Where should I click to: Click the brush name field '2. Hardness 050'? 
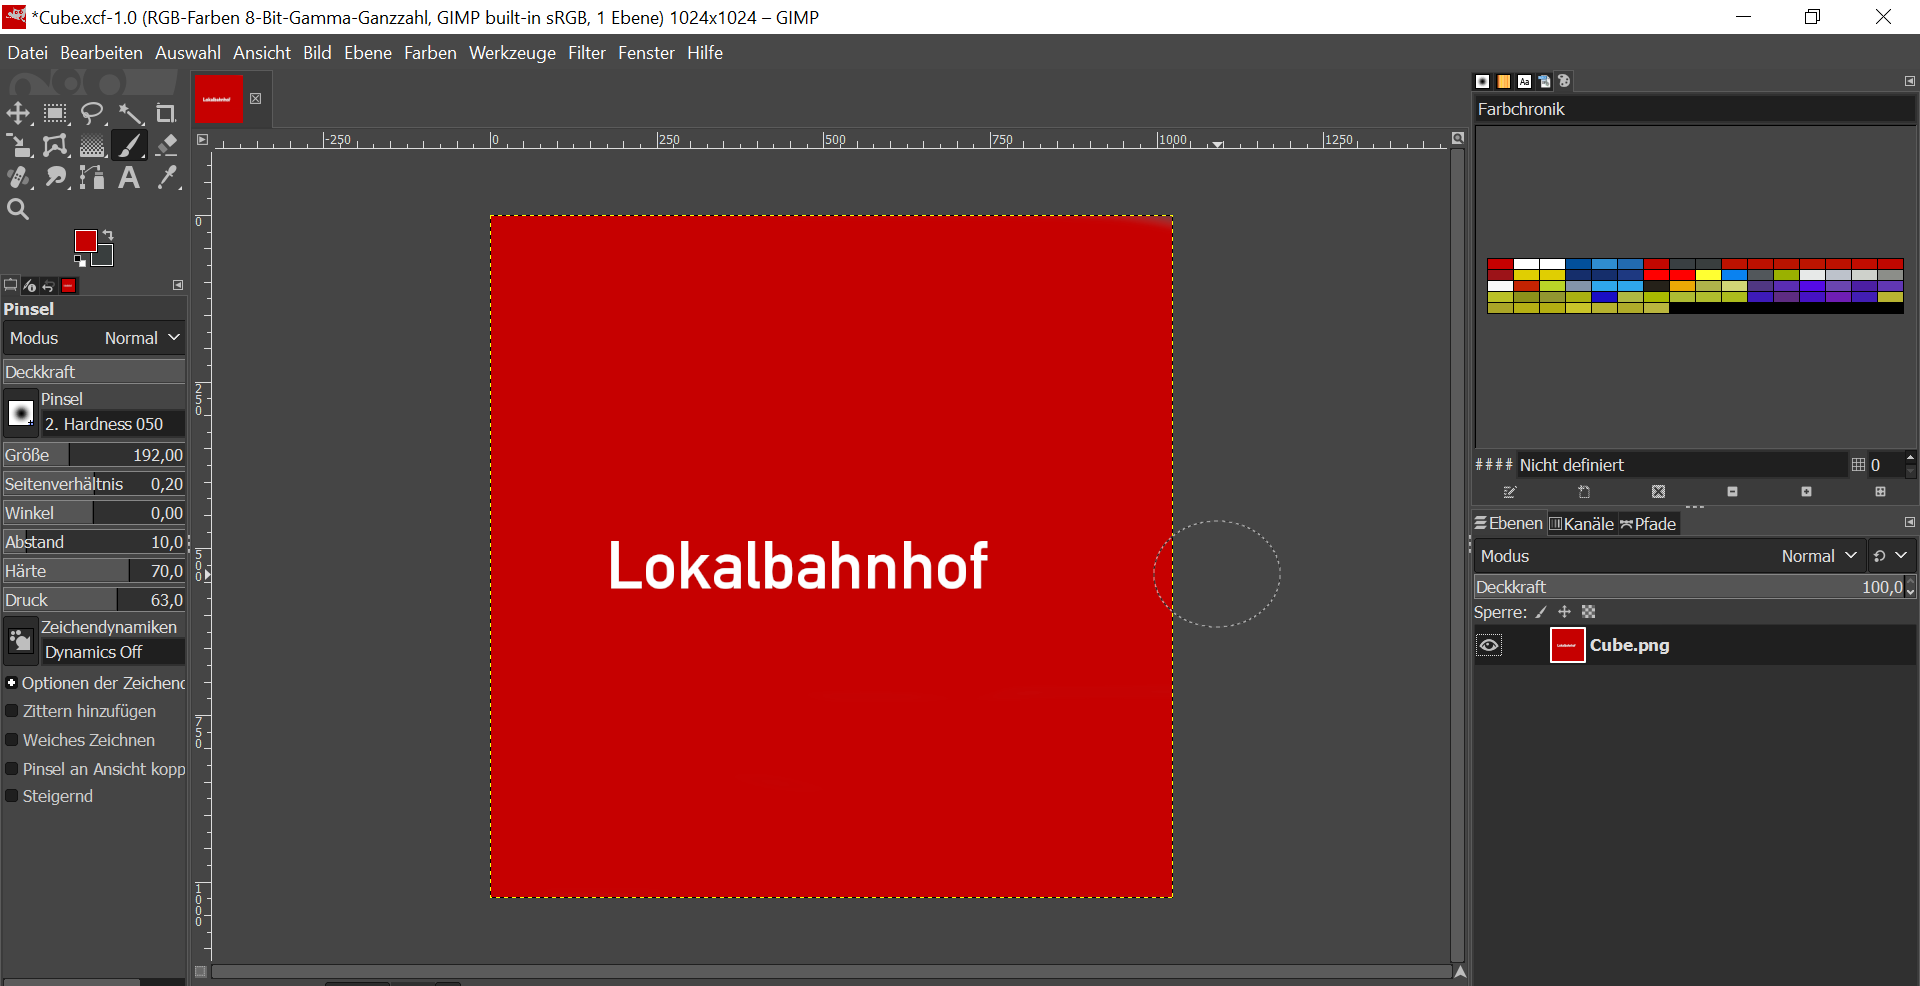[x=113, y=424]
